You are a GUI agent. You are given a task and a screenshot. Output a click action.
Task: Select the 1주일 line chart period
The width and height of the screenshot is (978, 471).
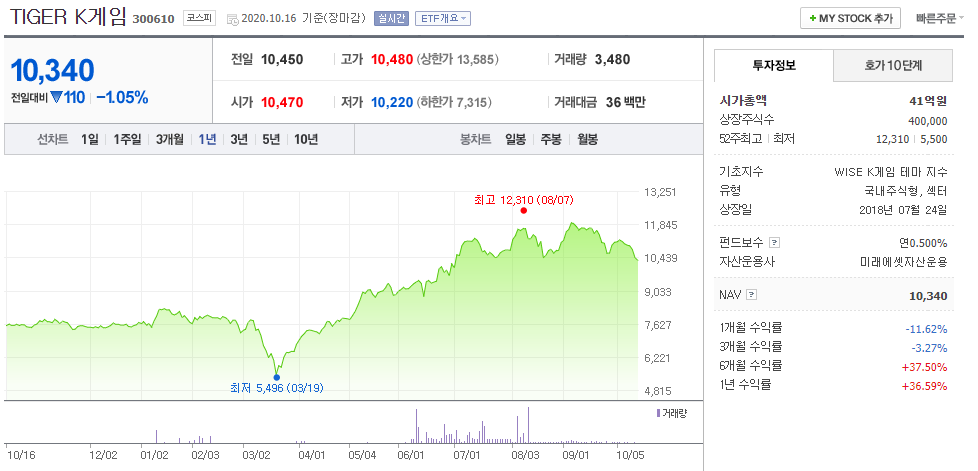coord(127,140)
